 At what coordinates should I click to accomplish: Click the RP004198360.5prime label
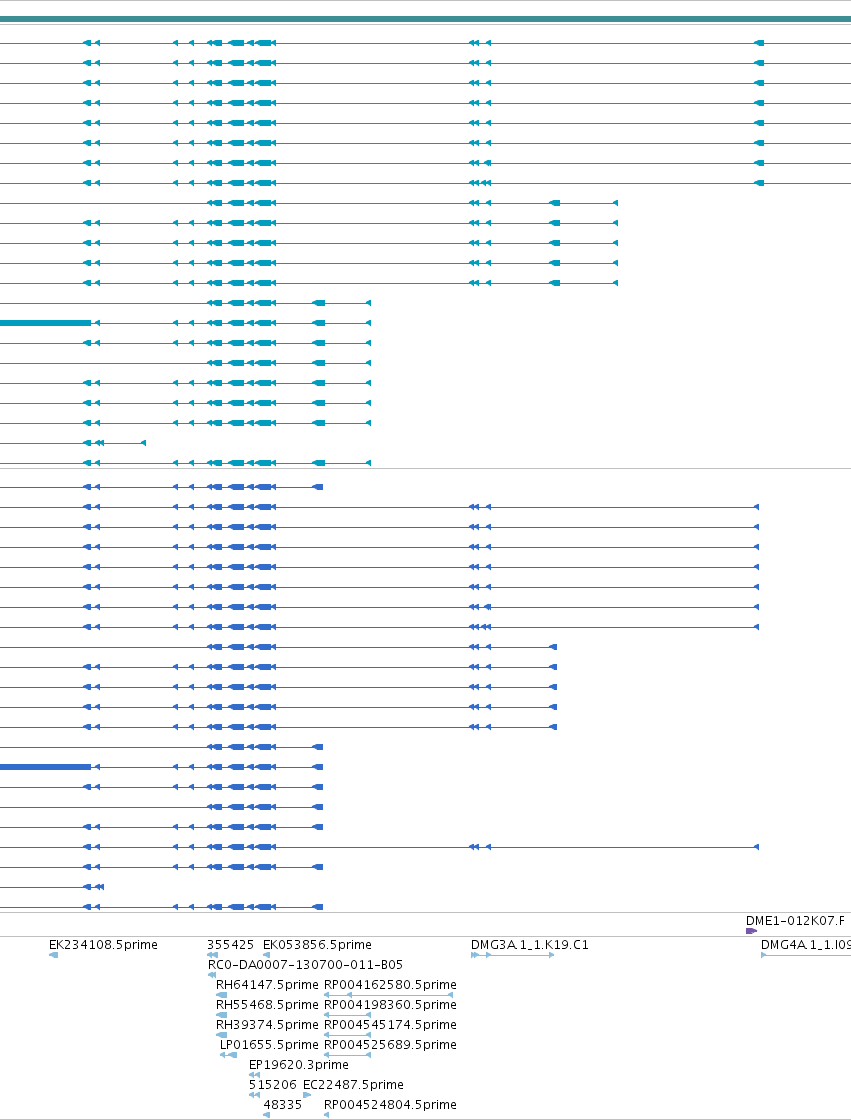coord(390,1004)
